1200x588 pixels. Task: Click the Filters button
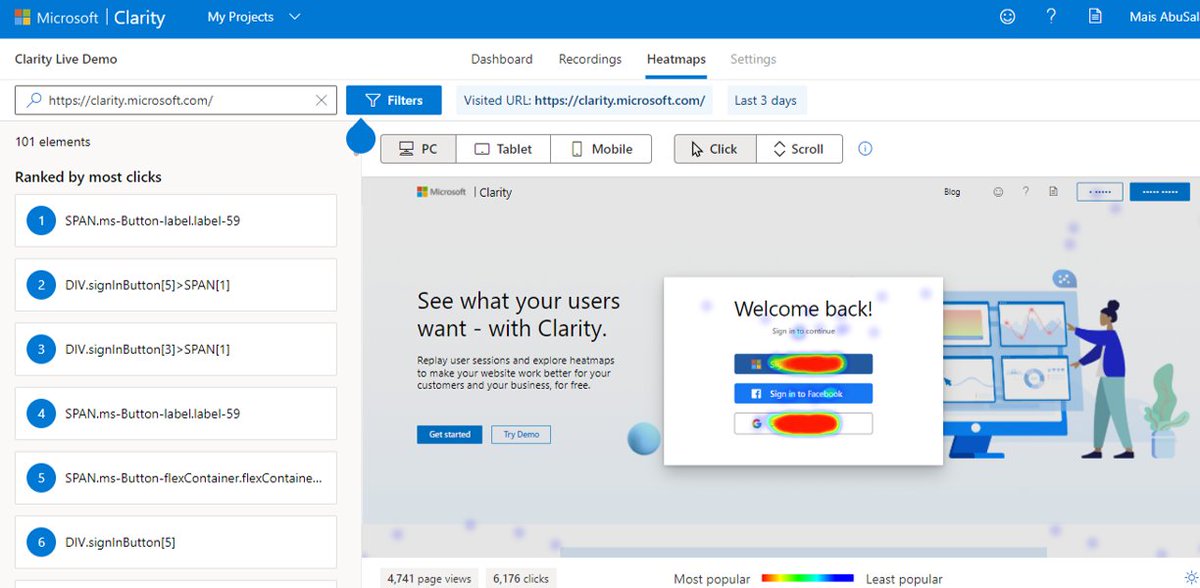pos(394,100)
